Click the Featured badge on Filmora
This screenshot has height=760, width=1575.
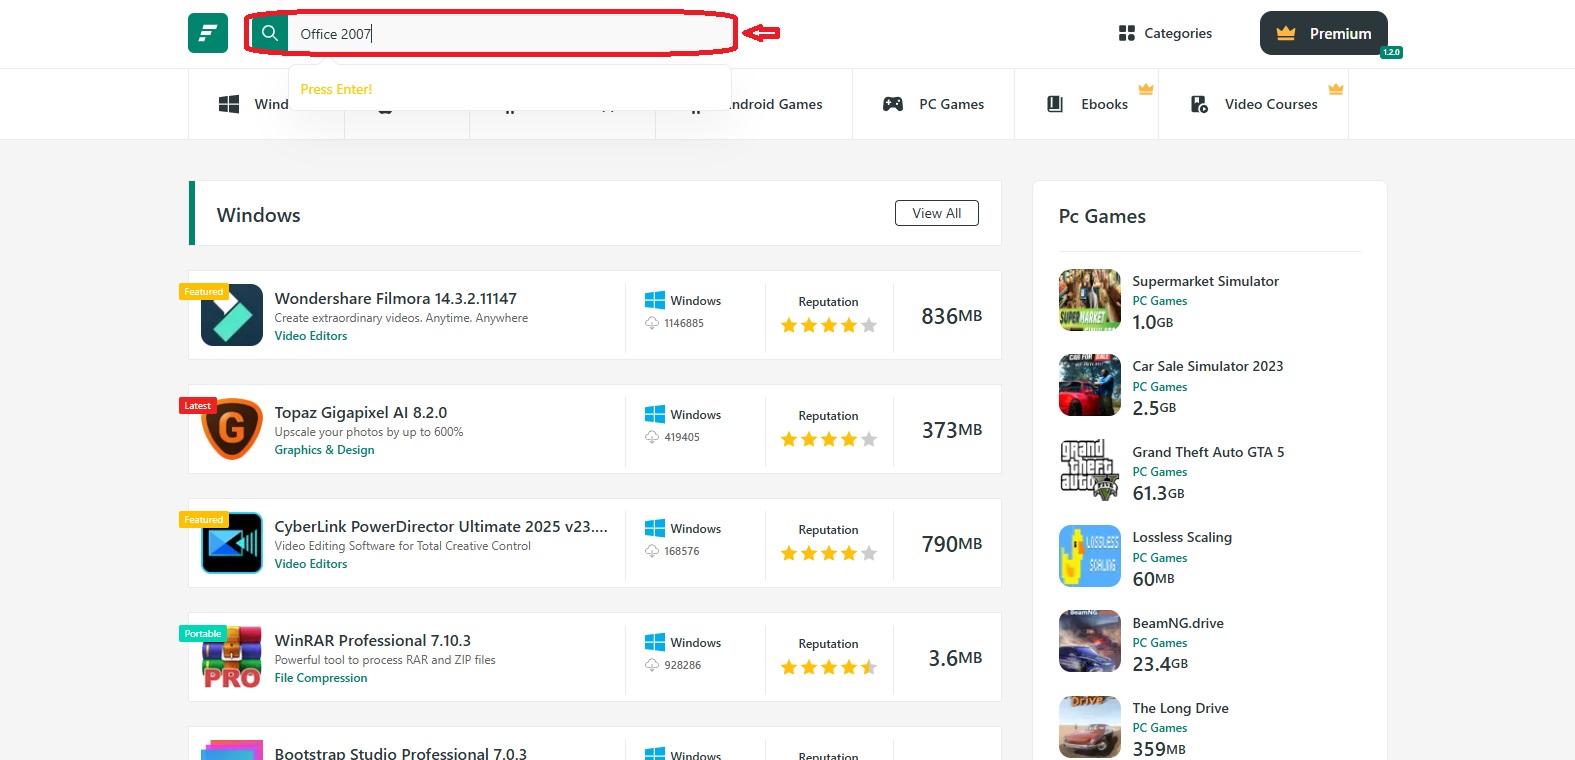pos(204,292)
